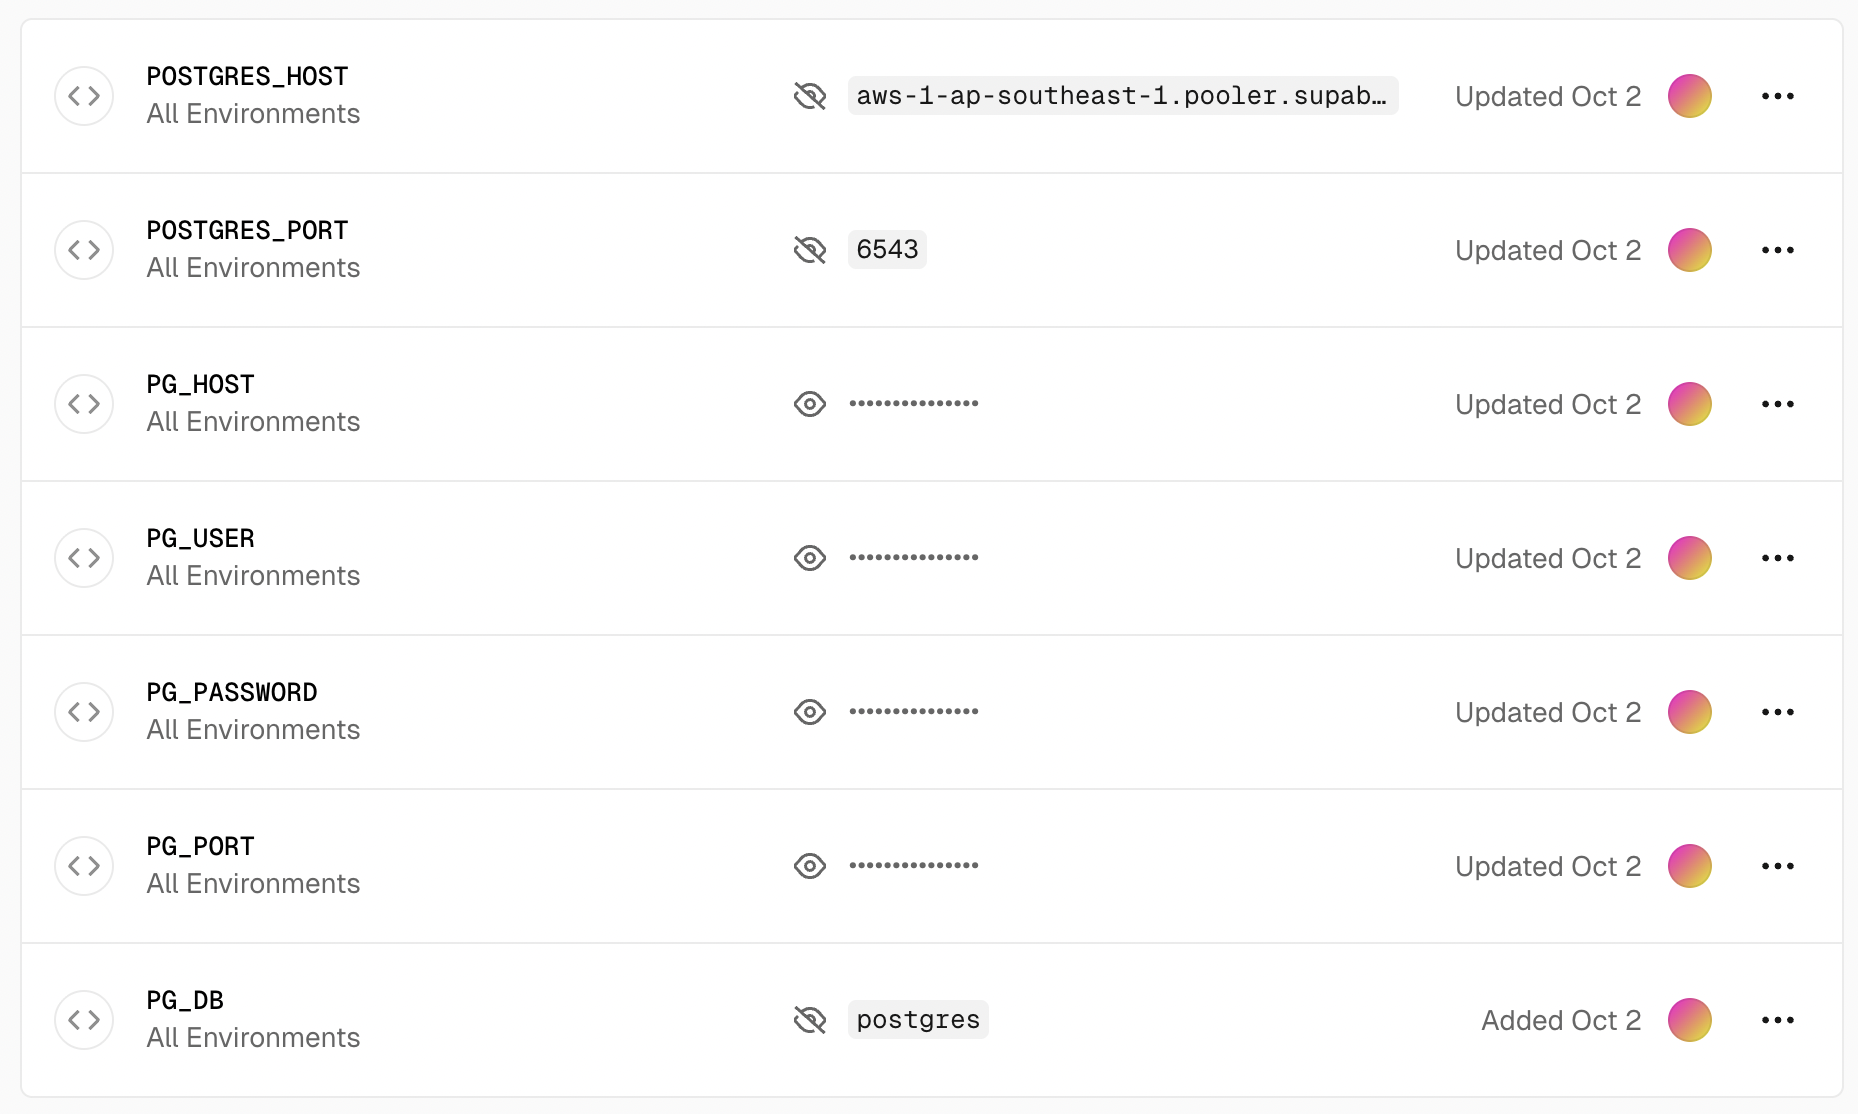Image resolution: width=1858 pixels, height=1114 pixels.
Task: Click the code icon beside POSTGRES_PORT
Action: tap(84, 250)
